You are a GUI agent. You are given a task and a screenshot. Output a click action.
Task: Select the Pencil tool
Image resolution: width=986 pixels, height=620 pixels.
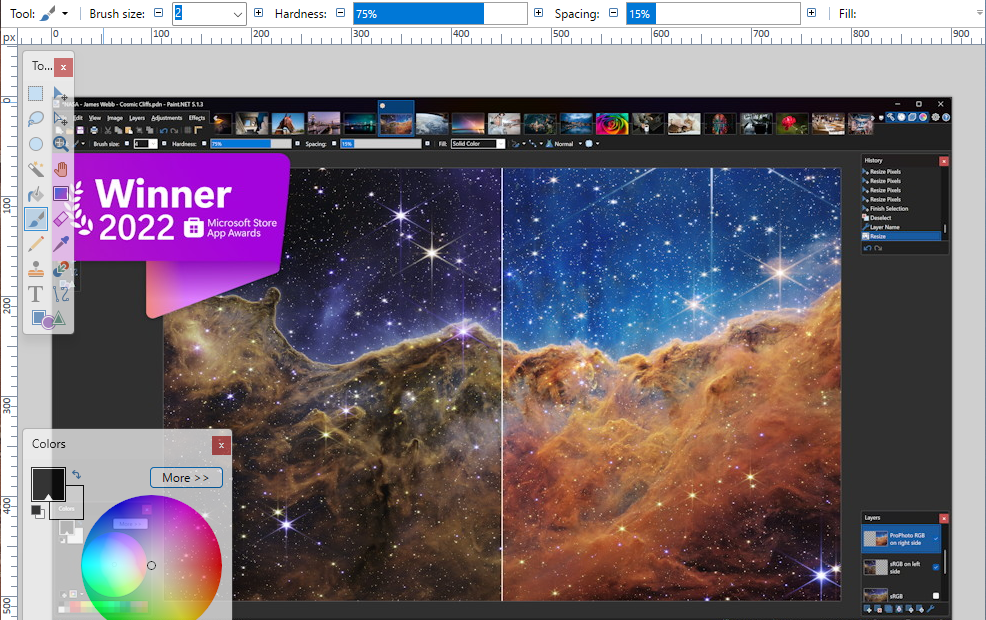36,244
